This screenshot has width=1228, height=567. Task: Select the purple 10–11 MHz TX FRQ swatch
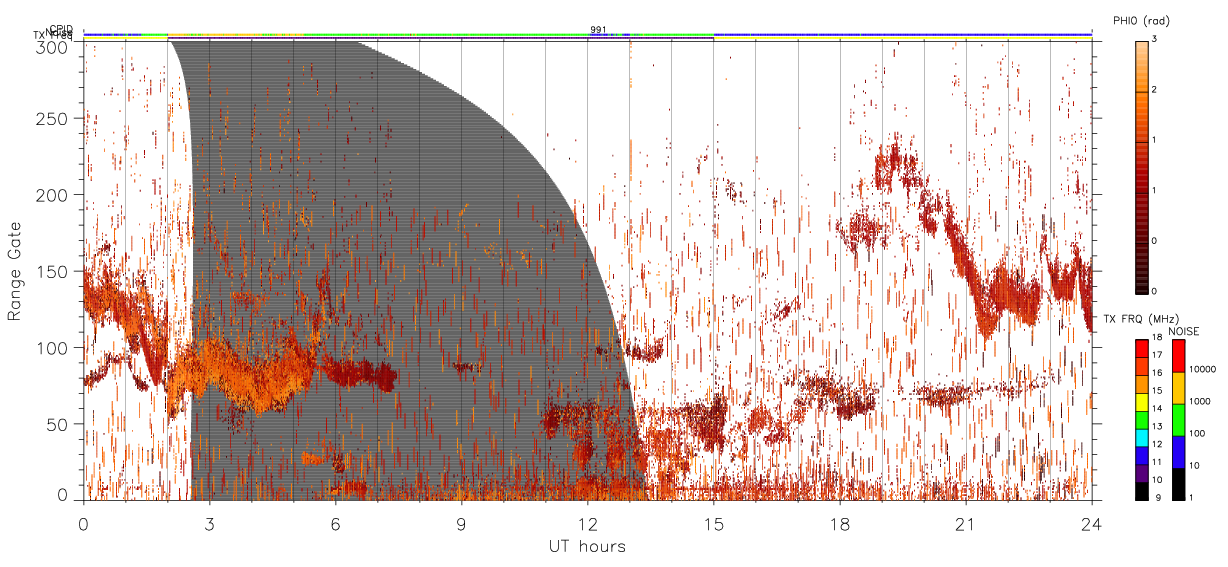click(x=1141, y=472)
